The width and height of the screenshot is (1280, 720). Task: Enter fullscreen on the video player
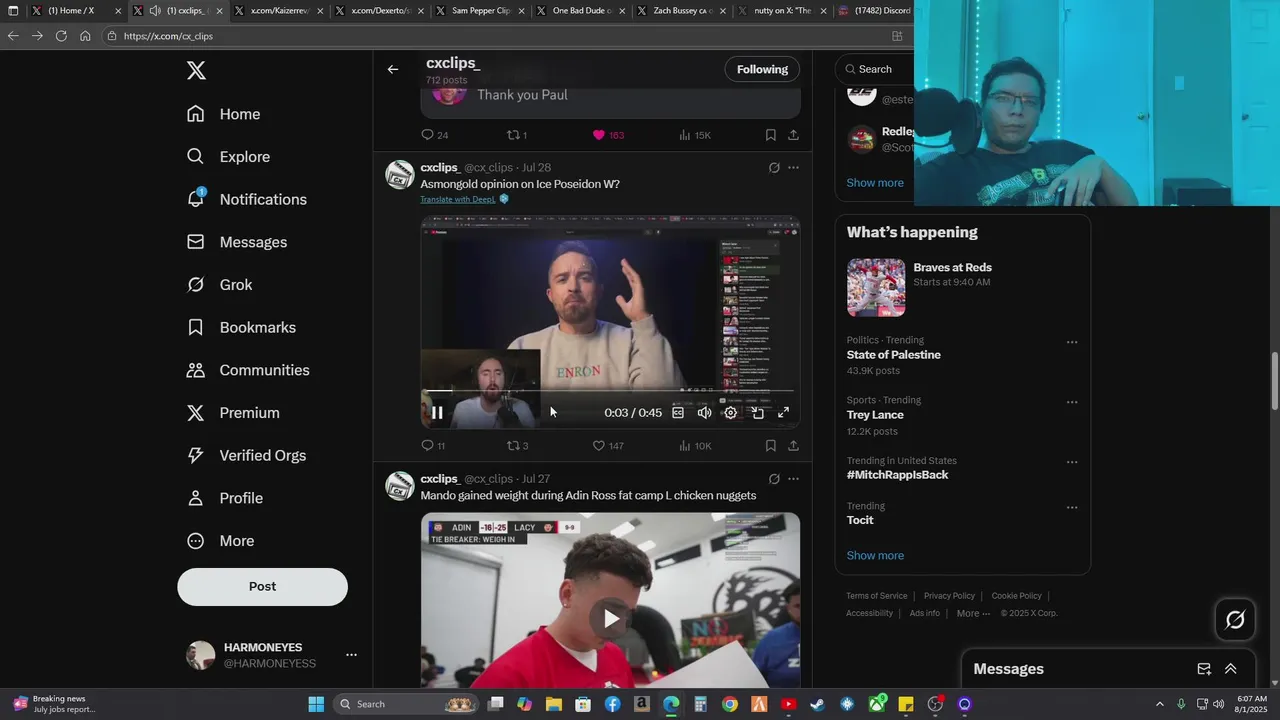point(784,413)
